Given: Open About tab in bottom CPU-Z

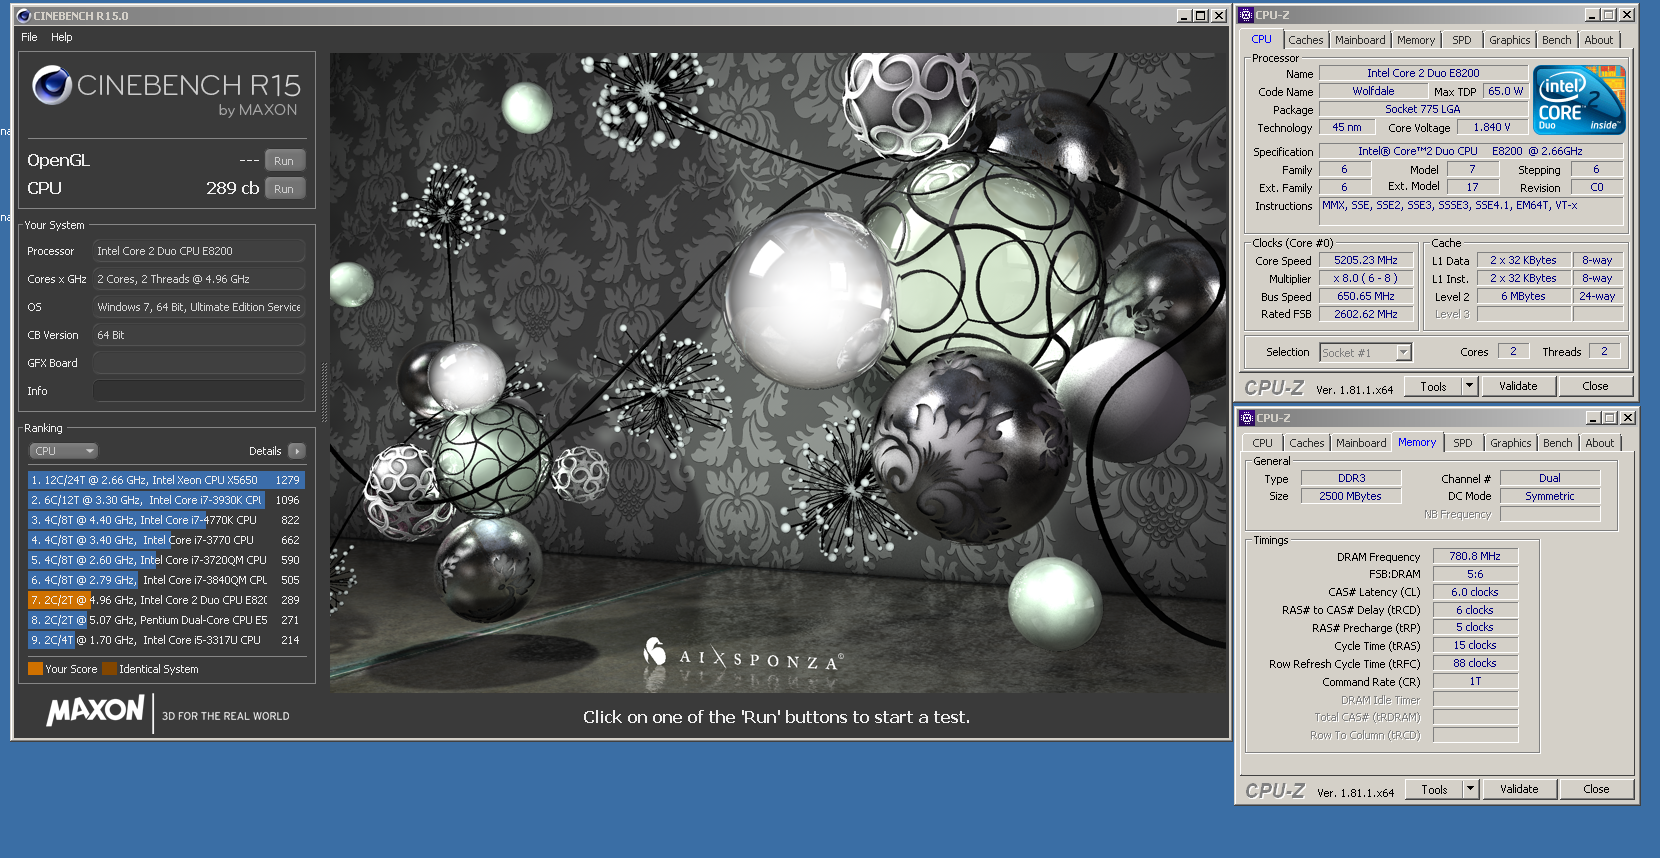Looking at the screenshot, I should click(x=1600, y=443).
